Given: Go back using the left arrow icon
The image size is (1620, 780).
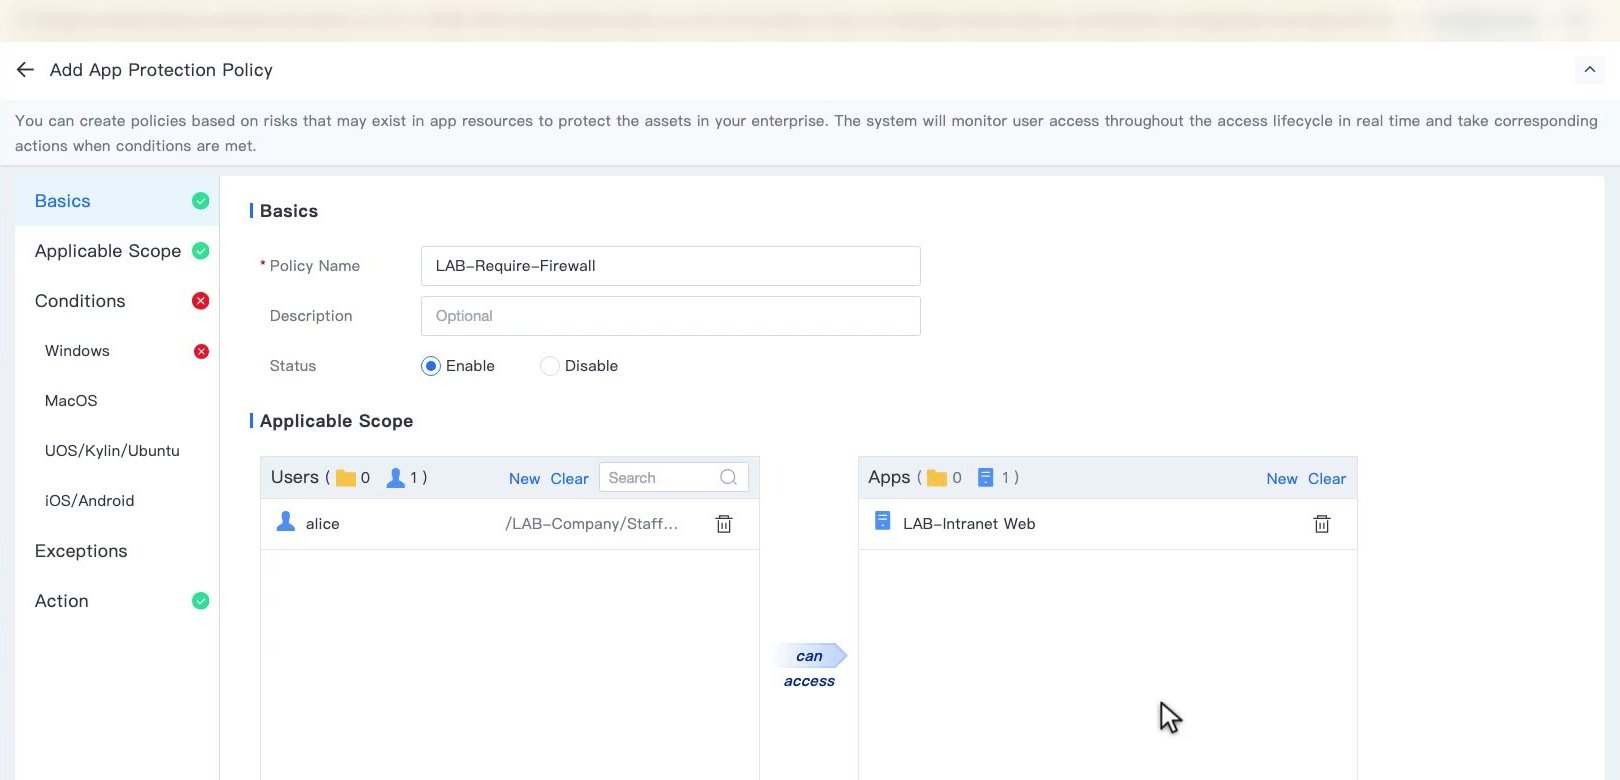Looking at the screenshot, I should tap(25, 69).
